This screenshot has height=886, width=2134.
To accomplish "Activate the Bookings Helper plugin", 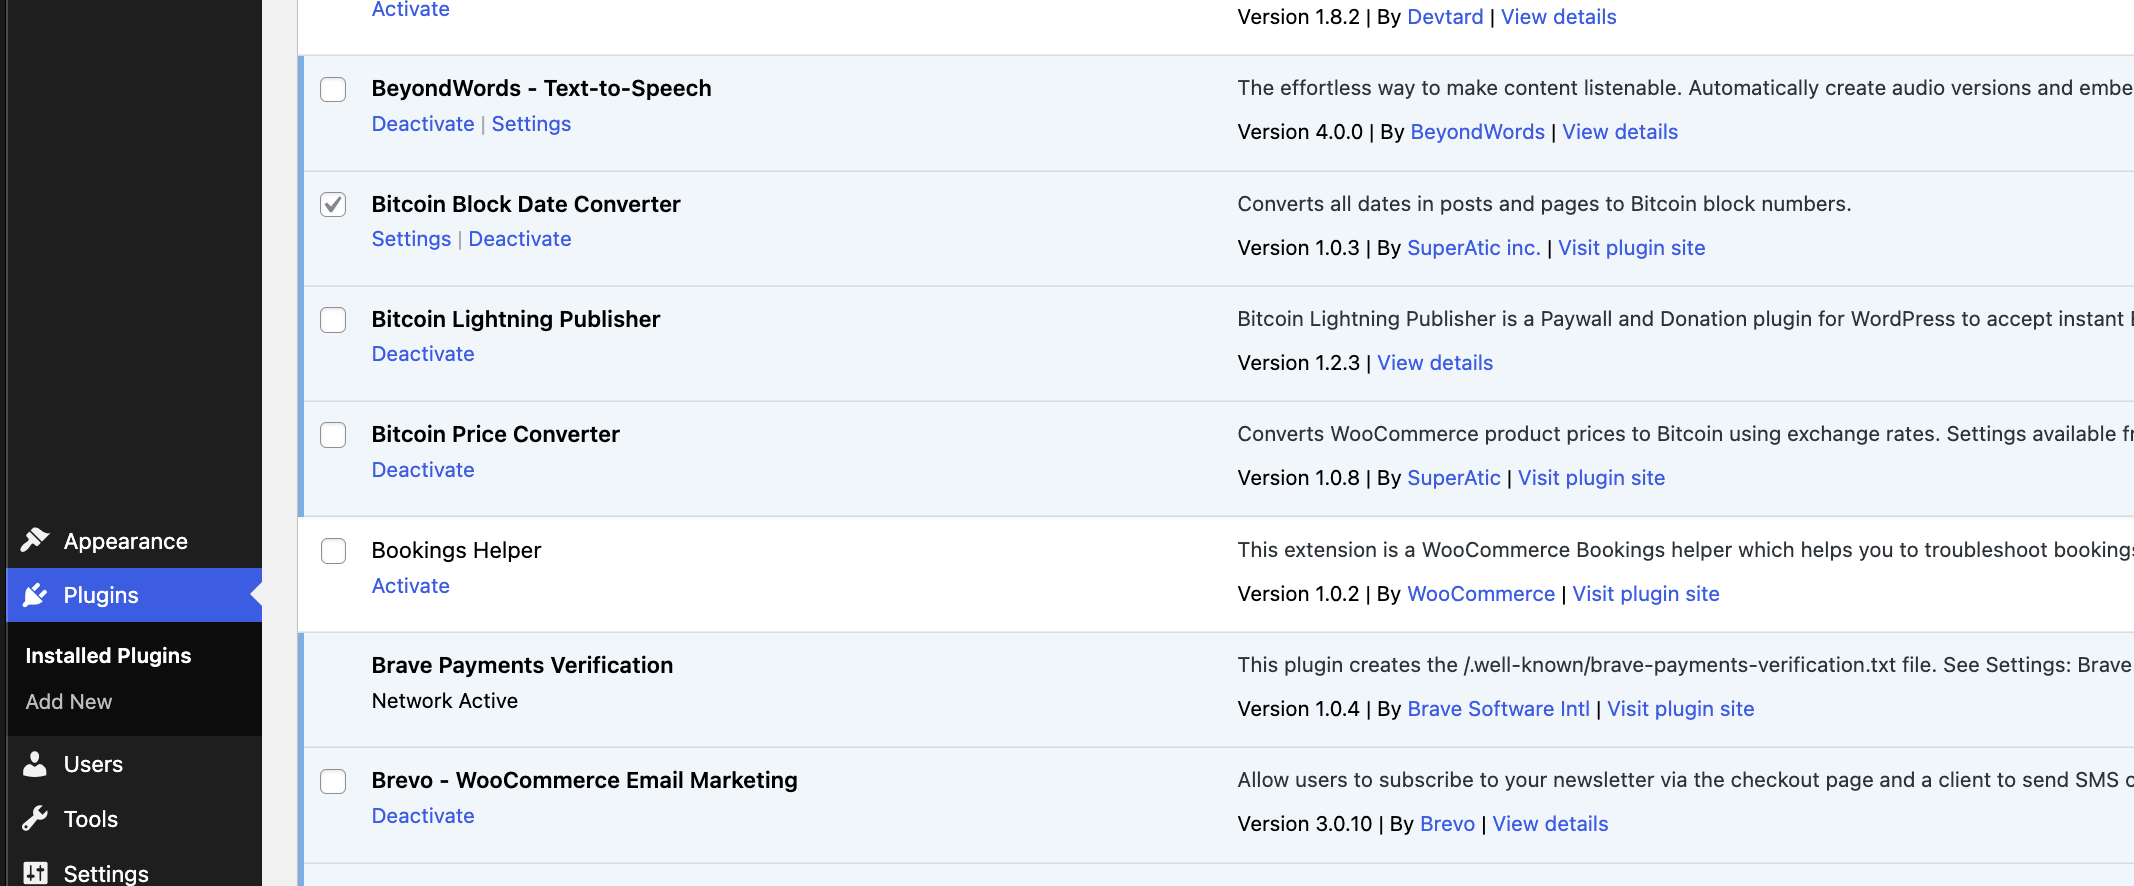I will pyautogui.click(x=410, y=586).
